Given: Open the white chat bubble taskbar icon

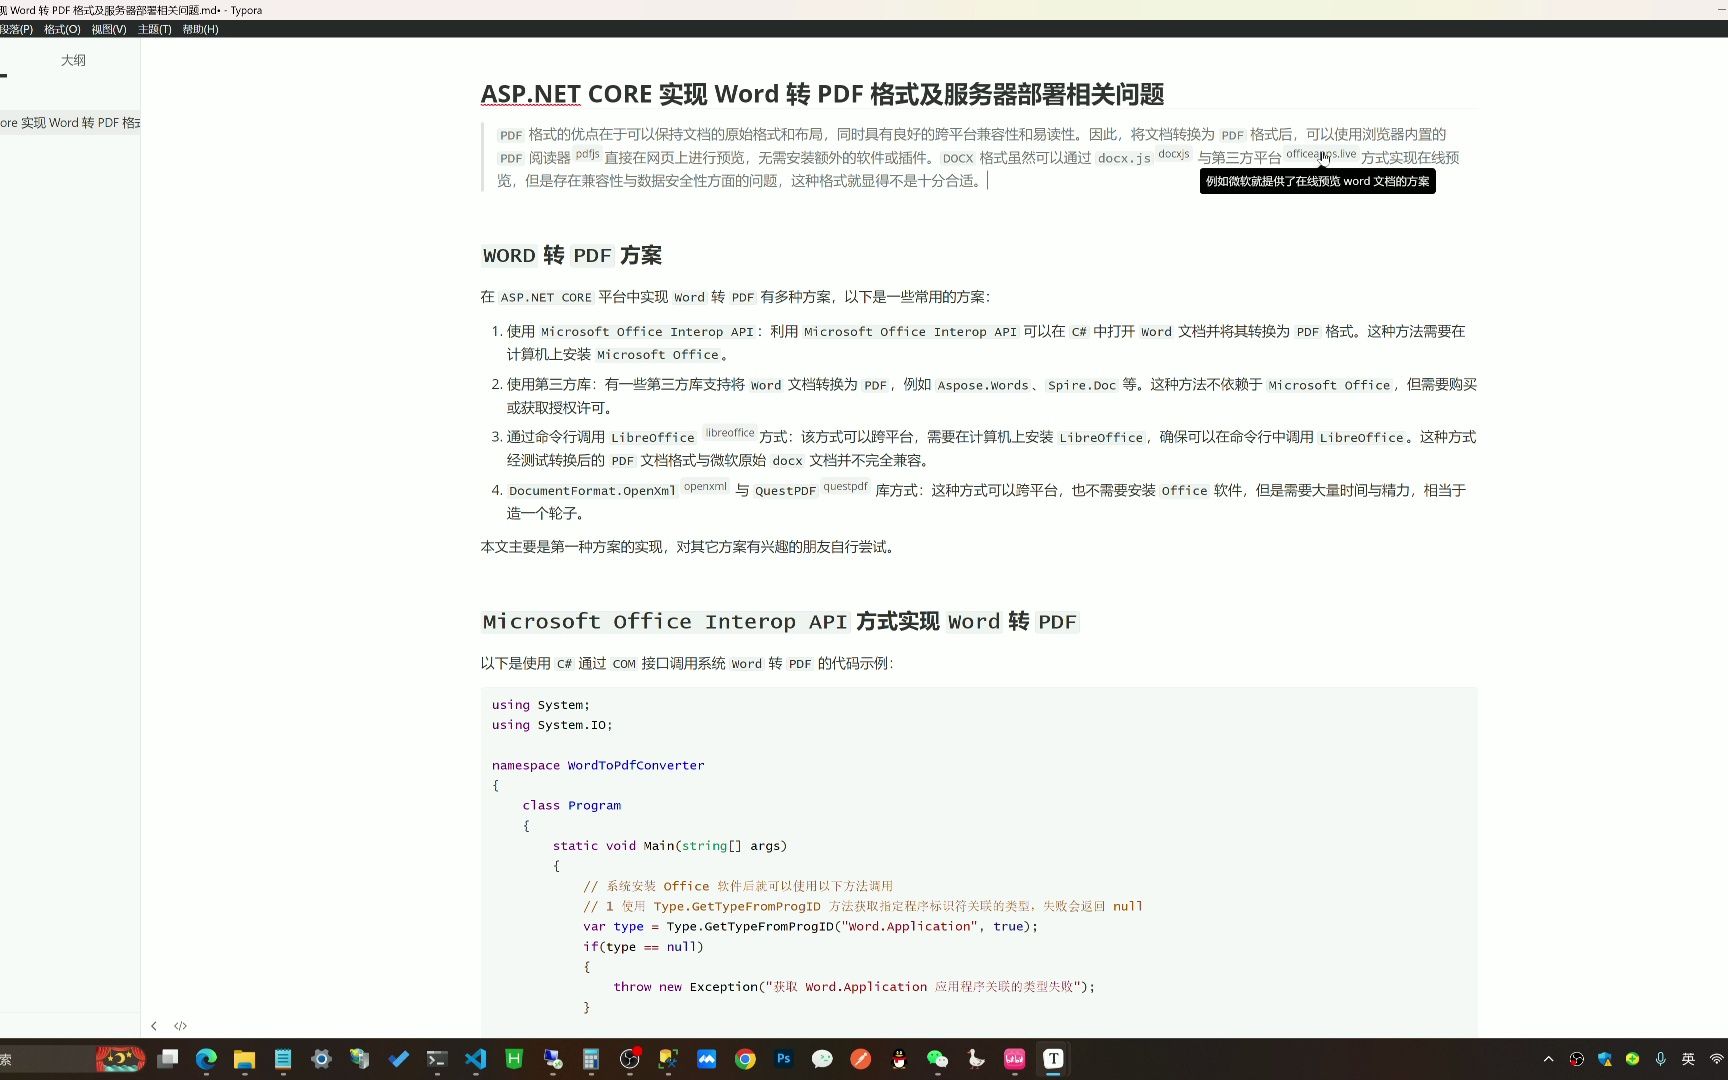Looking at the screenshot, I should (822, 1059).
